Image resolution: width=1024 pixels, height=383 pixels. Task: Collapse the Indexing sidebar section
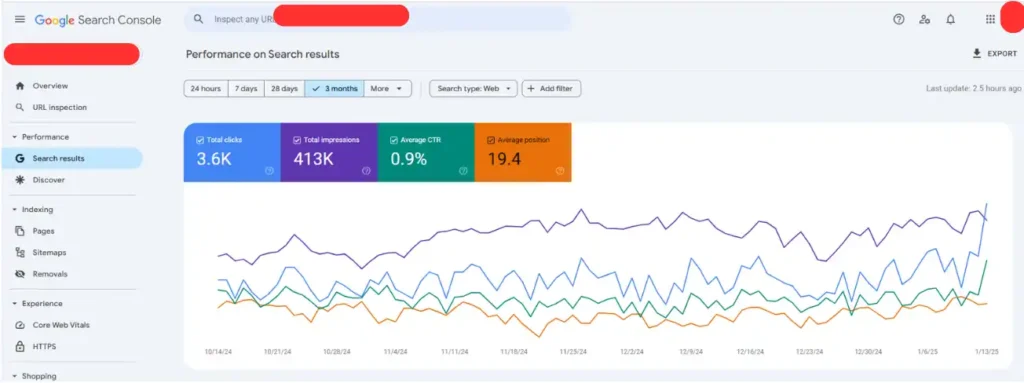pyautogui.click(x=15, y=210)
